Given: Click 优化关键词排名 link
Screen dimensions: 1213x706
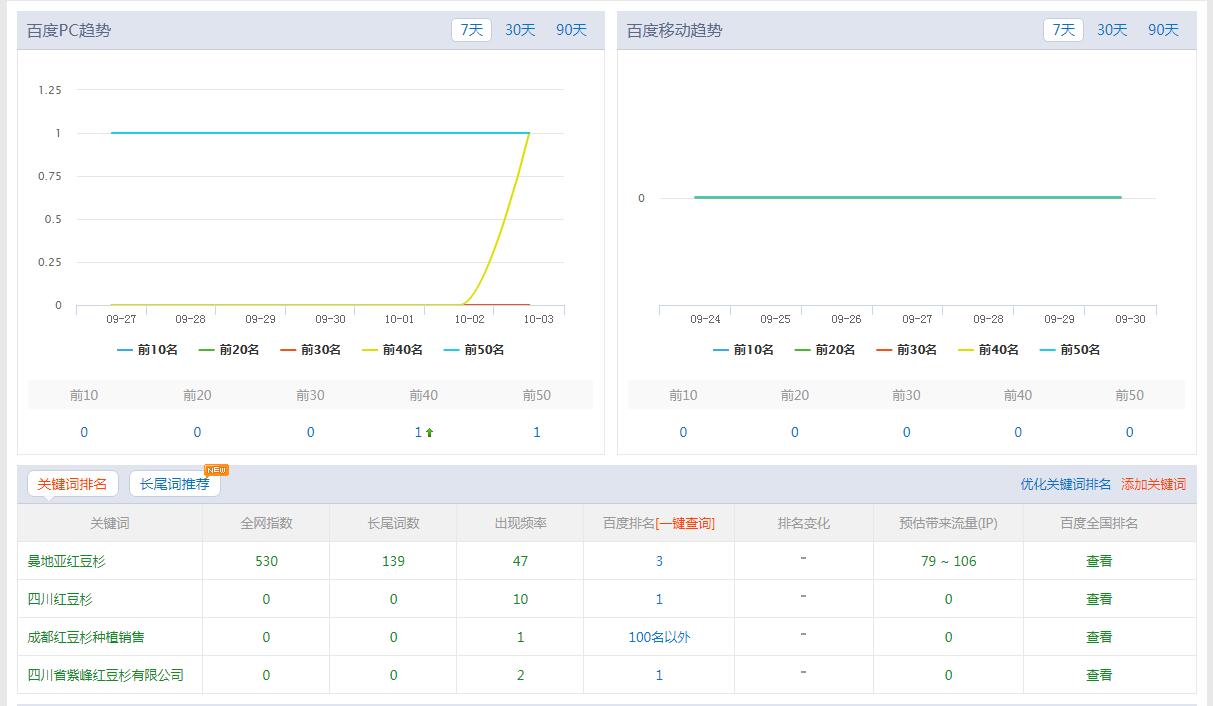Looking at the screenshot, I should [x=1065, y=484].
